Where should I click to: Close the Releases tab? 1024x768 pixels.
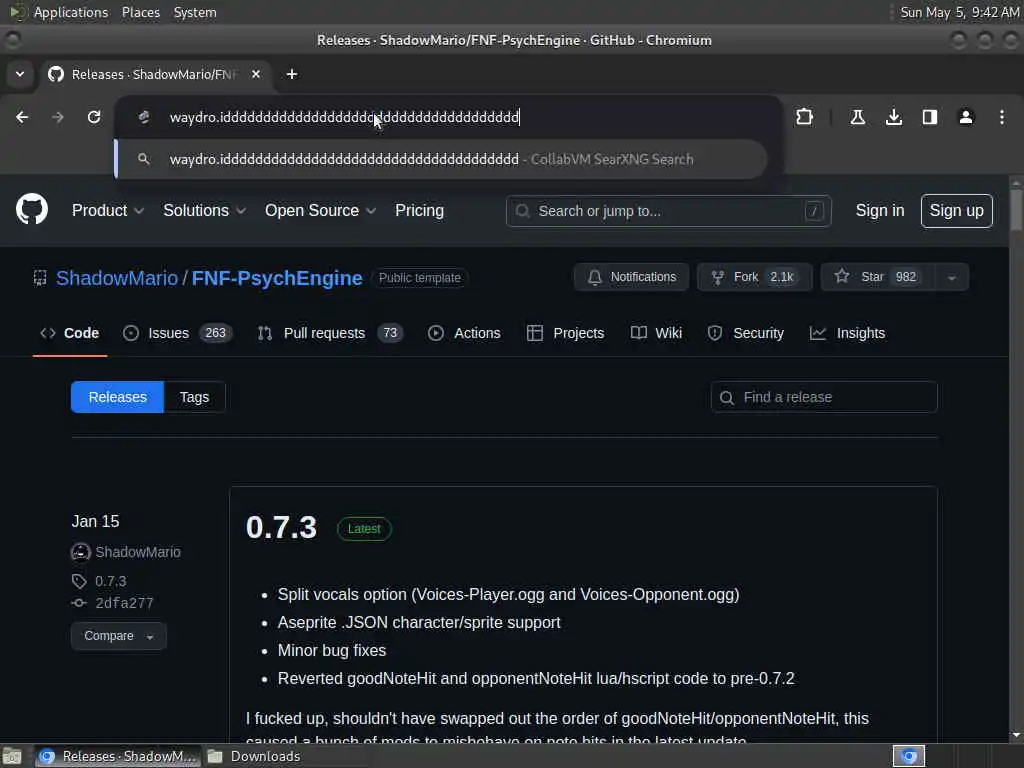(256, 74)
